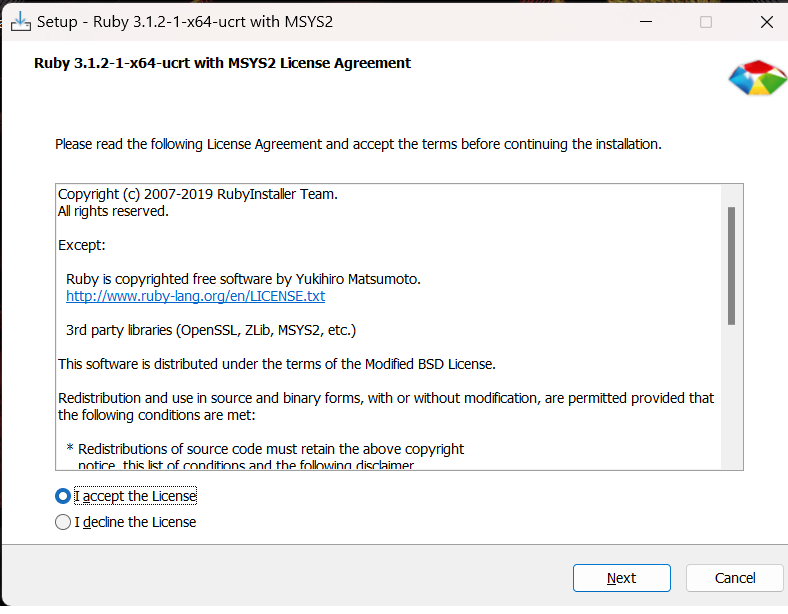Click the "All rights reserved." line
Image resolution: width=788 pixels, height=614 pixels.
[113, 211]
